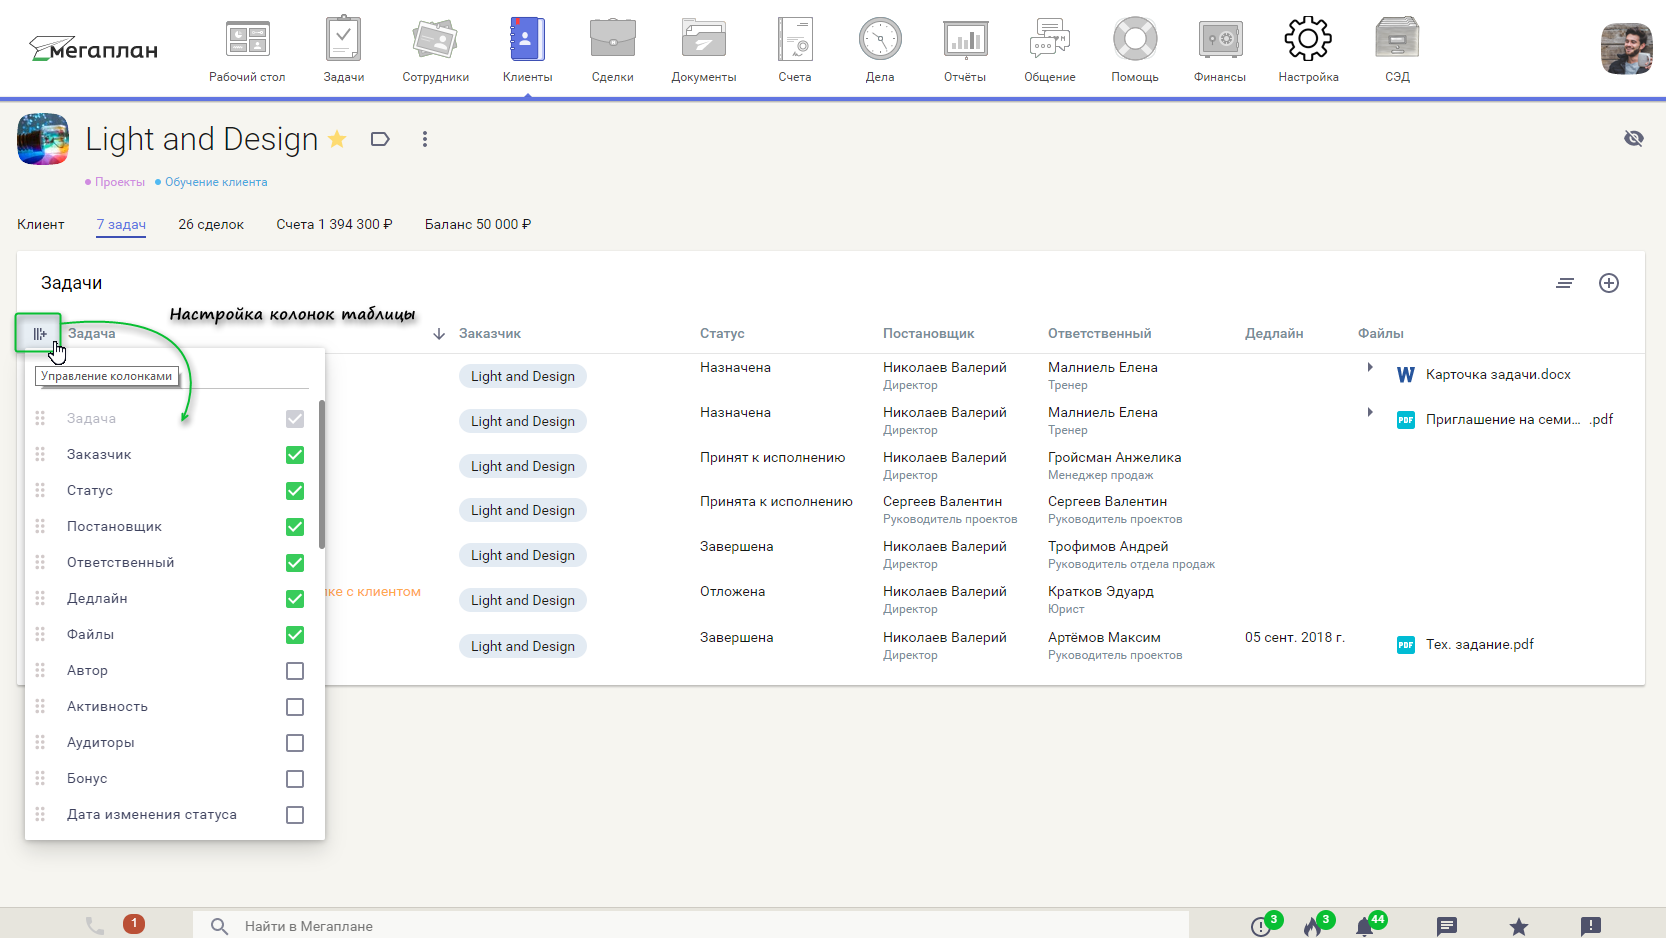This screenshot has height=938, width=1666.
Task: Uncheck the Заказчик column checkbox
Action: [295, 455]
